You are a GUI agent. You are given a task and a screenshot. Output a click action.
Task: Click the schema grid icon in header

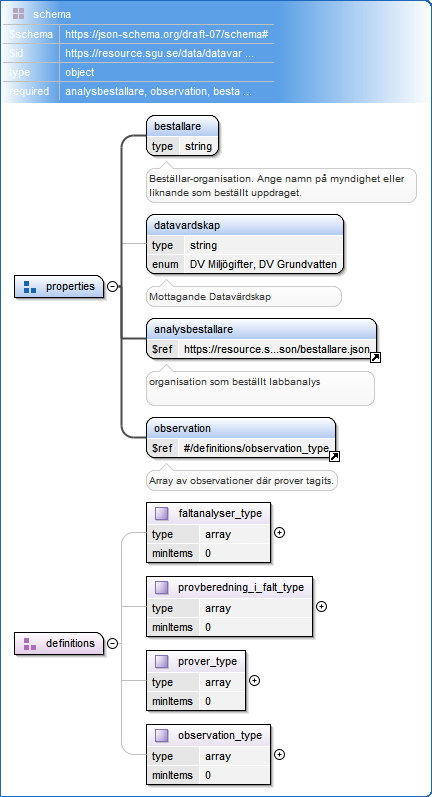(x=18, y=14)
